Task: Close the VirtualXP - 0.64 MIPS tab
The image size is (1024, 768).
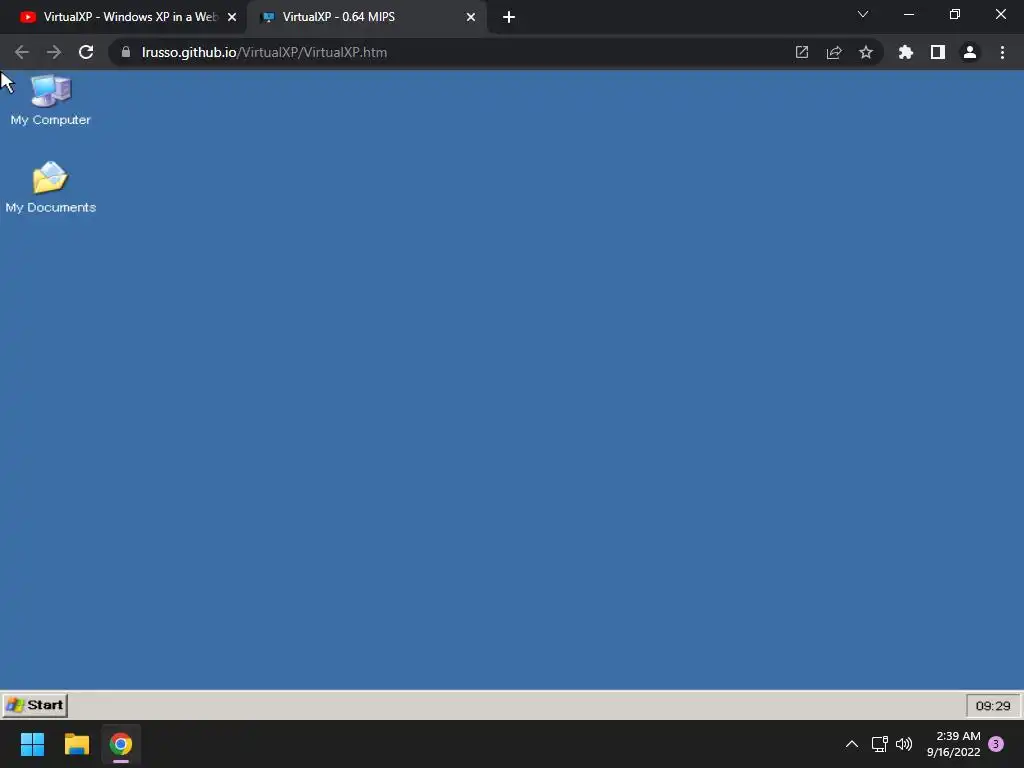Action: (471, 17)
